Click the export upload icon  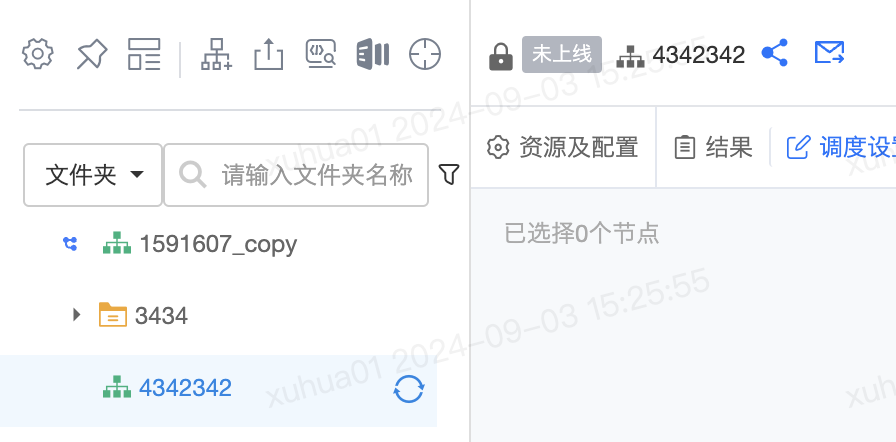click(x=269, y=54)
